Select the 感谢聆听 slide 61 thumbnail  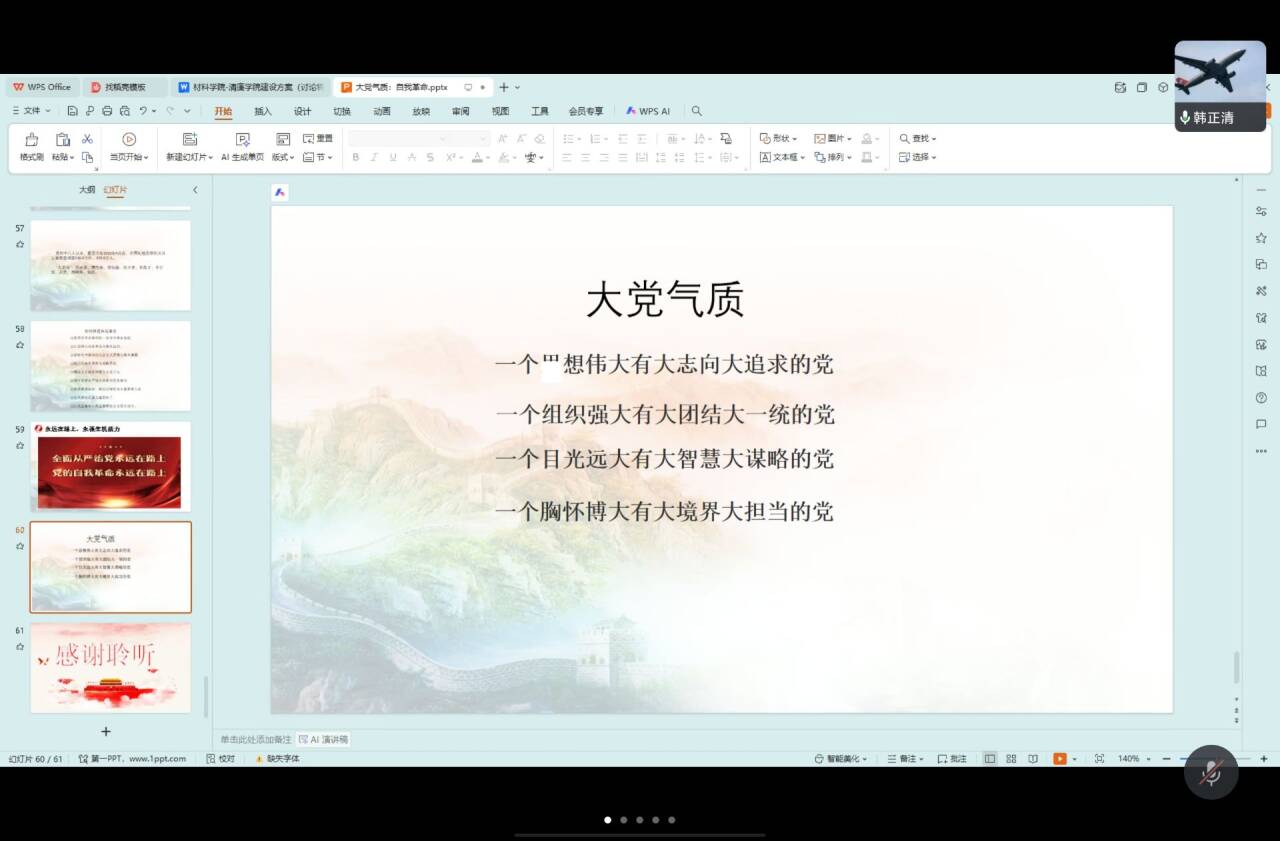110,667
